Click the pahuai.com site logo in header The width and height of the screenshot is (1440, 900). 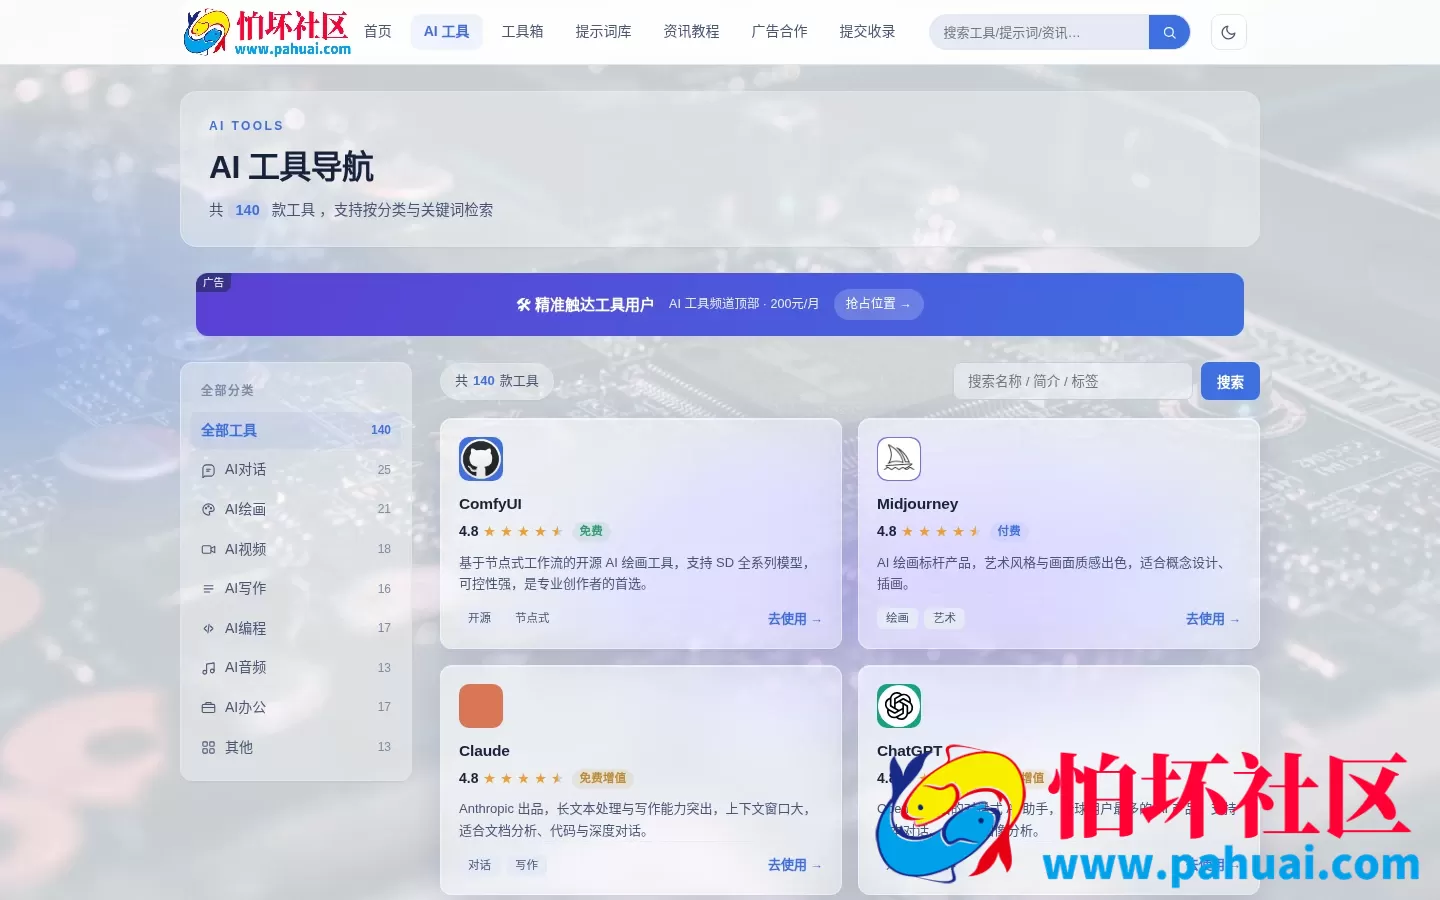click(x=267, y=32)
